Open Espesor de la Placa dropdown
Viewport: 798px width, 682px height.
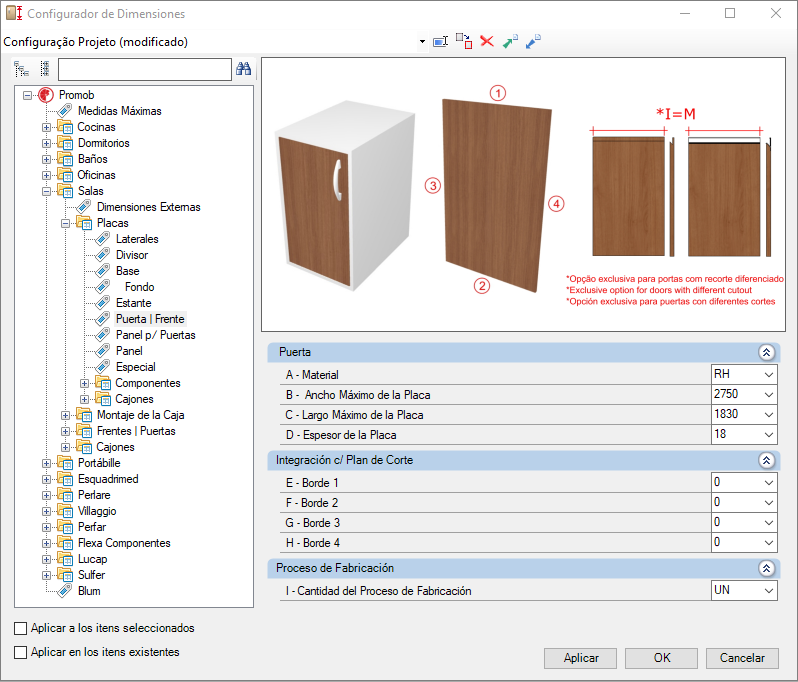coord(768,435)
